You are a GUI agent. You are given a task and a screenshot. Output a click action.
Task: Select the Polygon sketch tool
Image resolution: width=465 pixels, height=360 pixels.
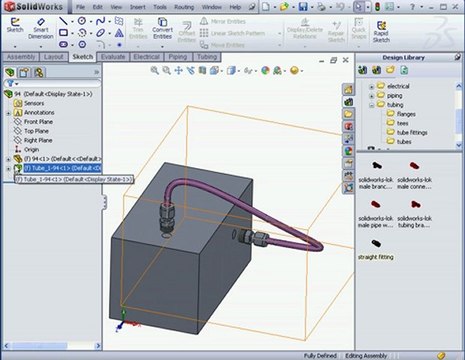(82, 44)
